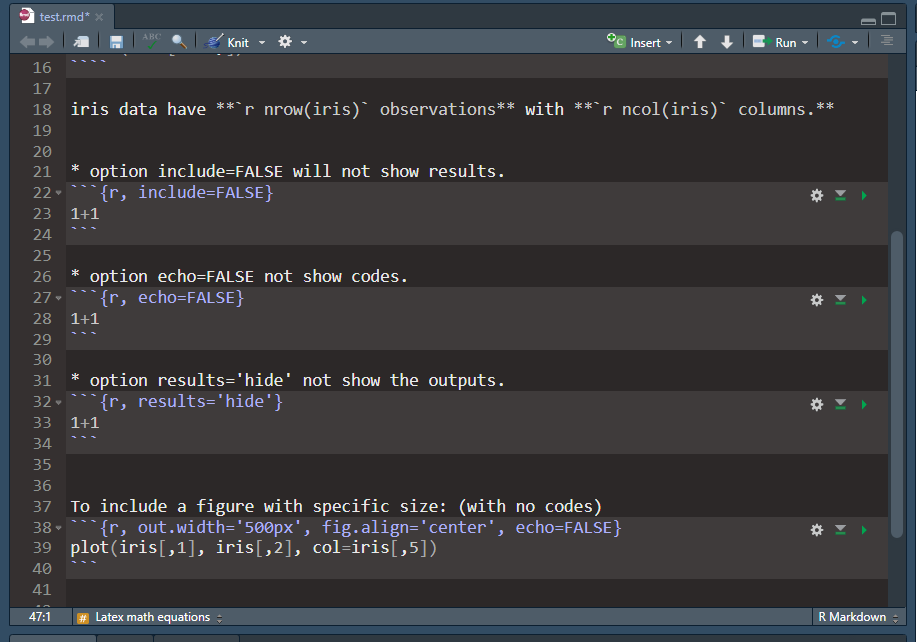
Task: Save the current document
Action: 116,42
